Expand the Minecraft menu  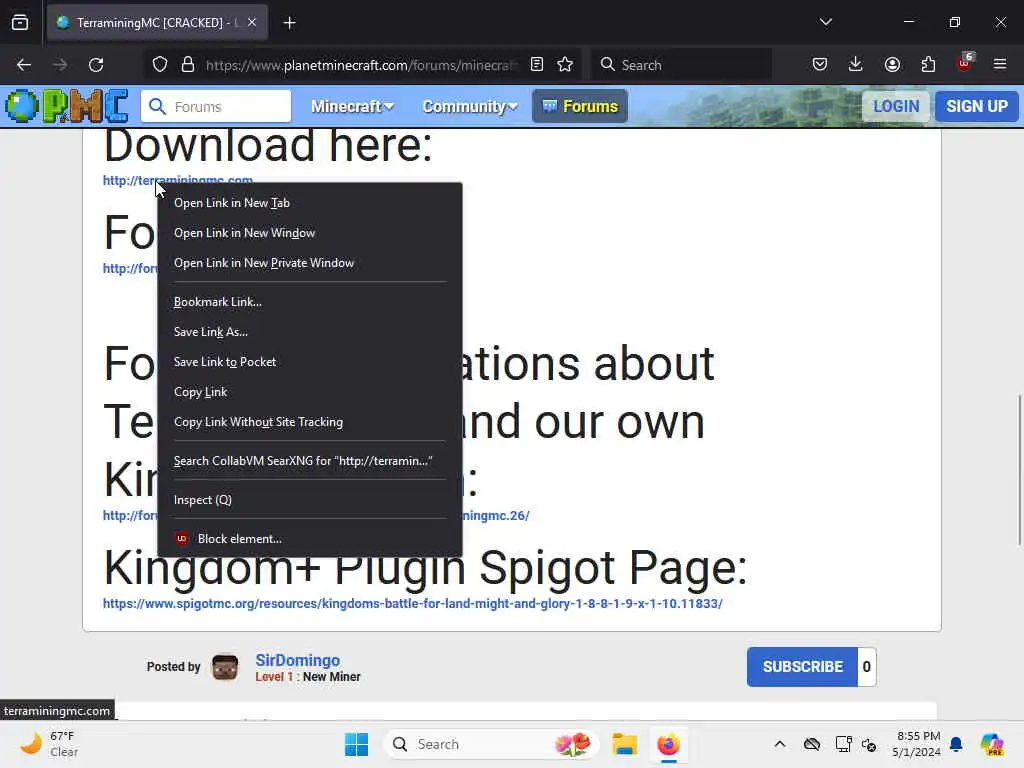[352, 106]
